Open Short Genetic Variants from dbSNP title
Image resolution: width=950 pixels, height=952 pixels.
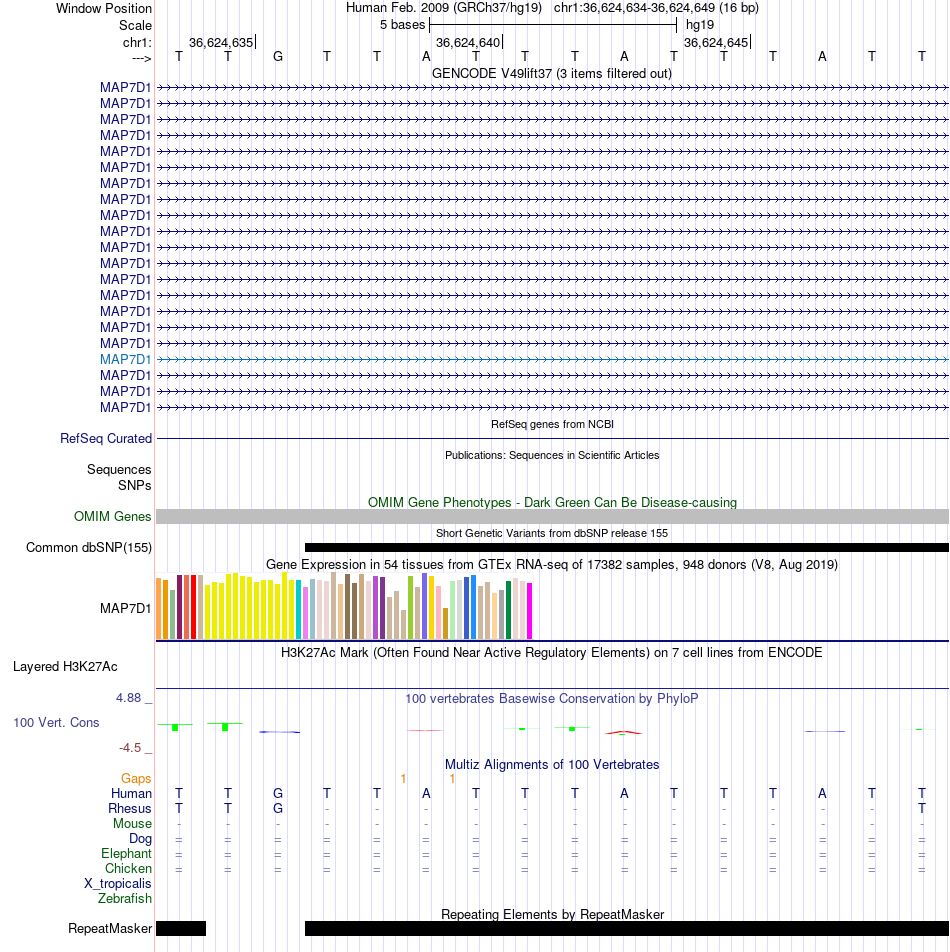tap(552, 533)
